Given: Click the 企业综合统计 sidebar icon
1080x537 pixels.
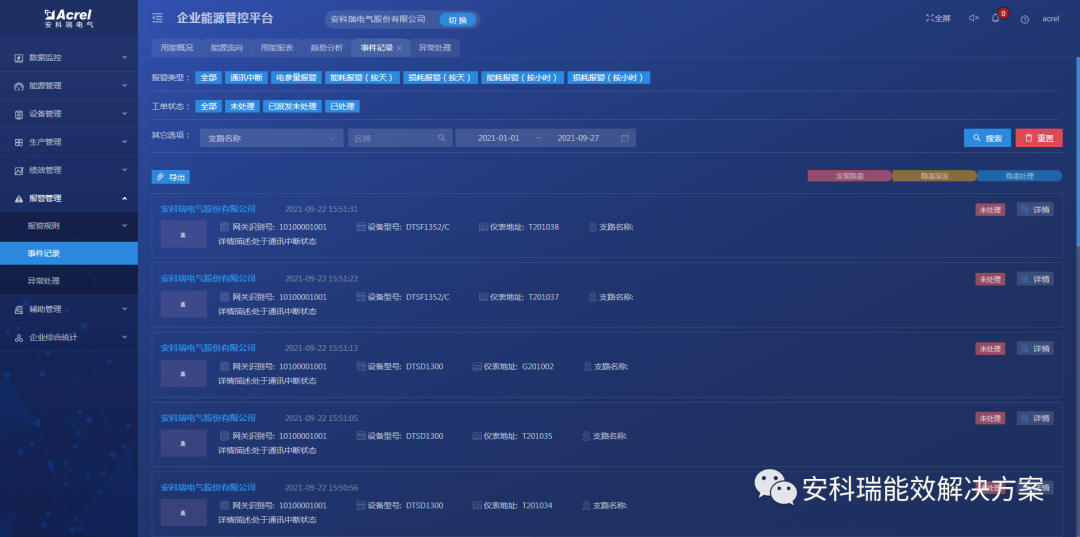Looking at the screenshot, I should coord(19,338).
